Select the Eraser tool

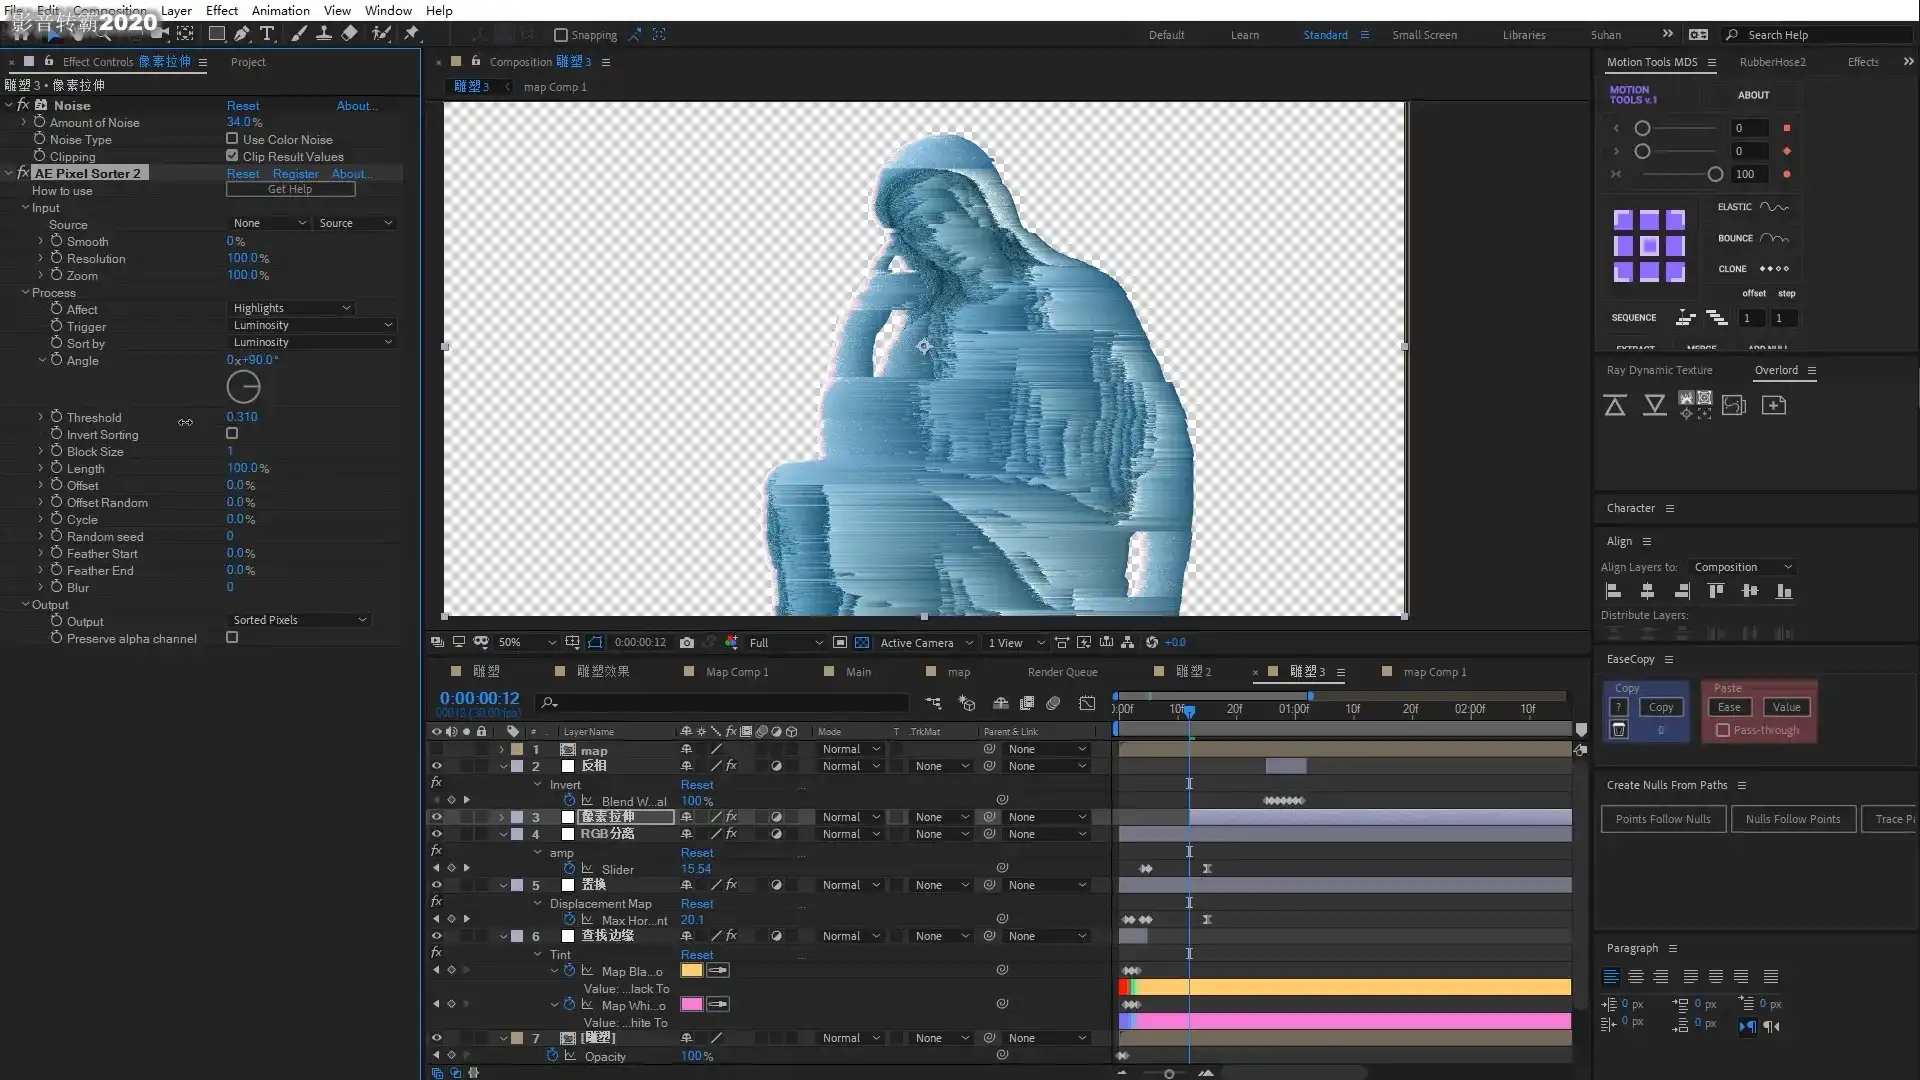pyautogui.click(x=349, y=34)
